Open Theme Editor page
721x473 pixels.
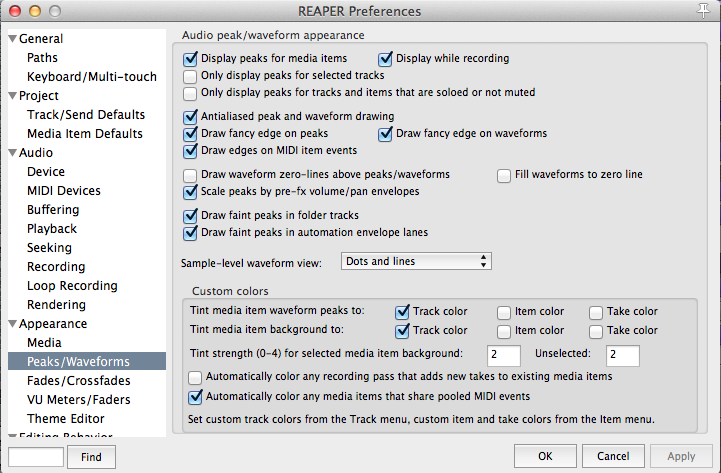pos(66,419)
